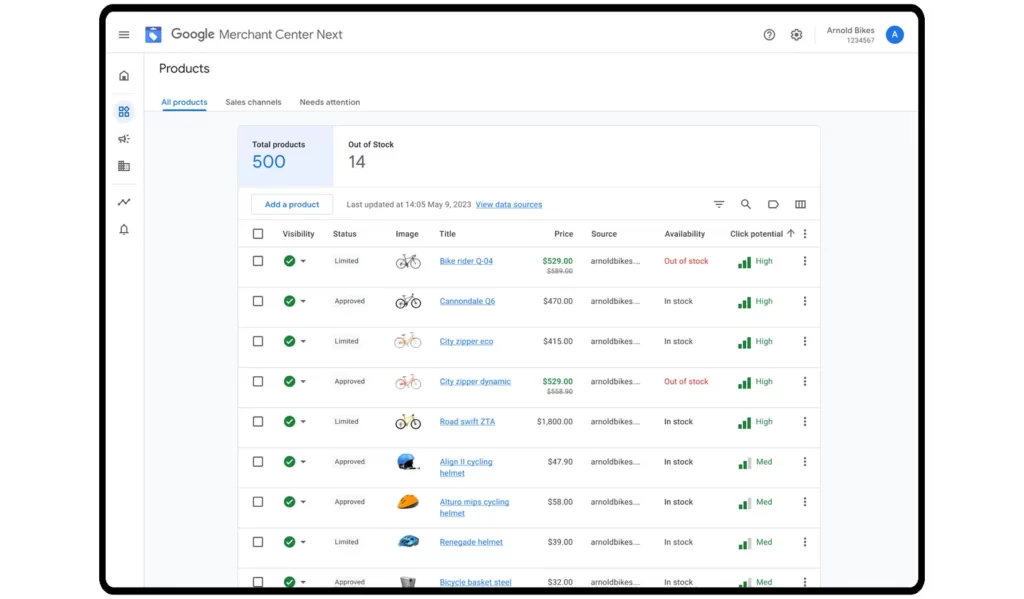Open the help question mark icon
The width and height of the screenshot is (1024, 599).
pyautogui.click(x=769, y=35)
